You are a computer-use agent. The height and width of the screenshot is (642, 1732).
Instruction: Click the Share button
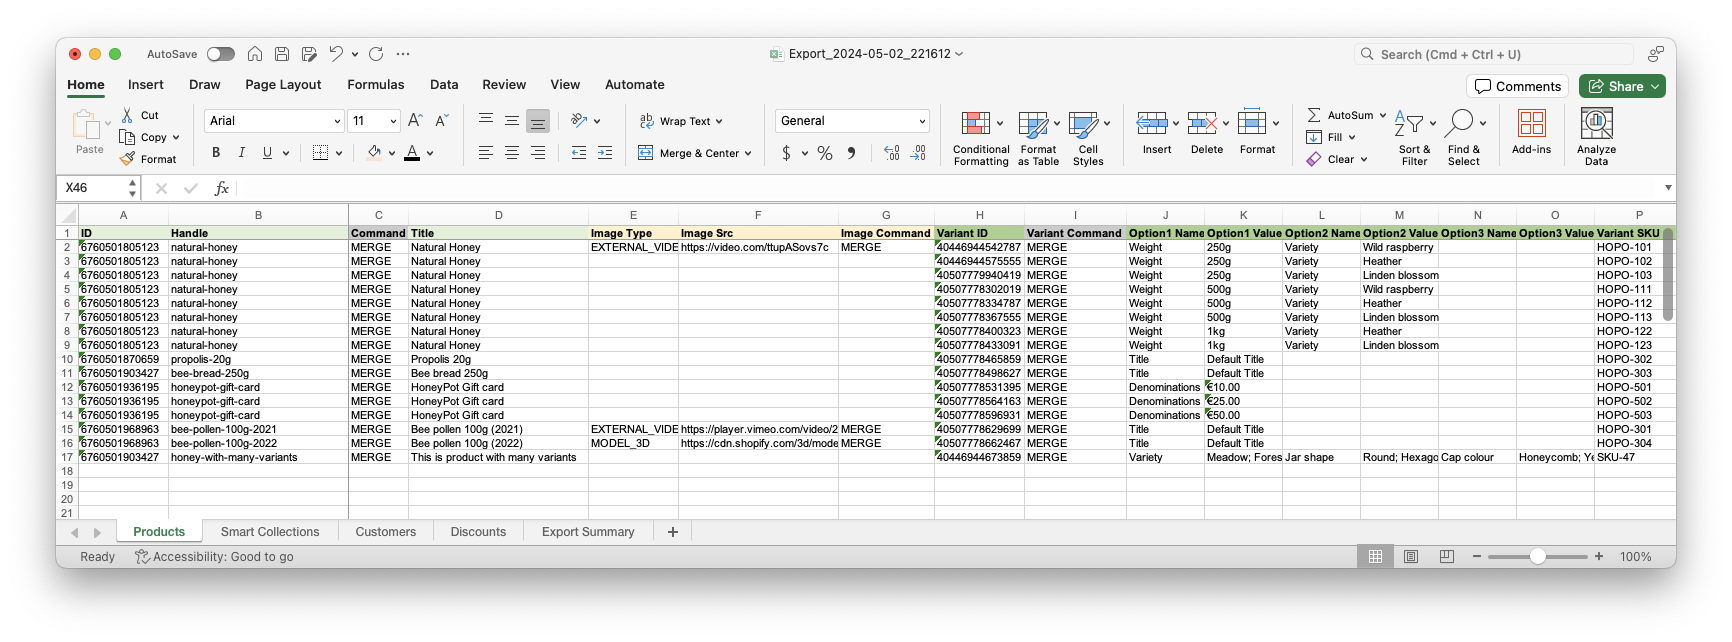(1622, 86)
